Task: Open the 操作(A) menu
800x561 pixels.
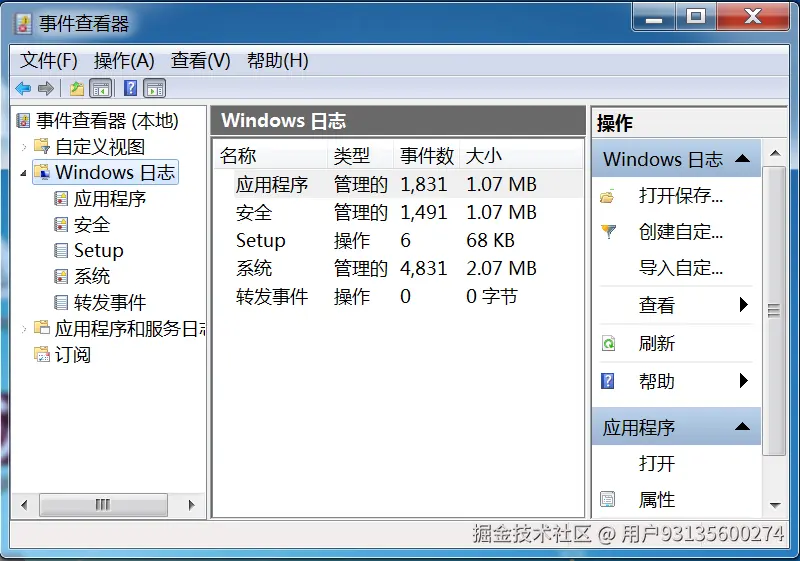Action: (124, 61)
